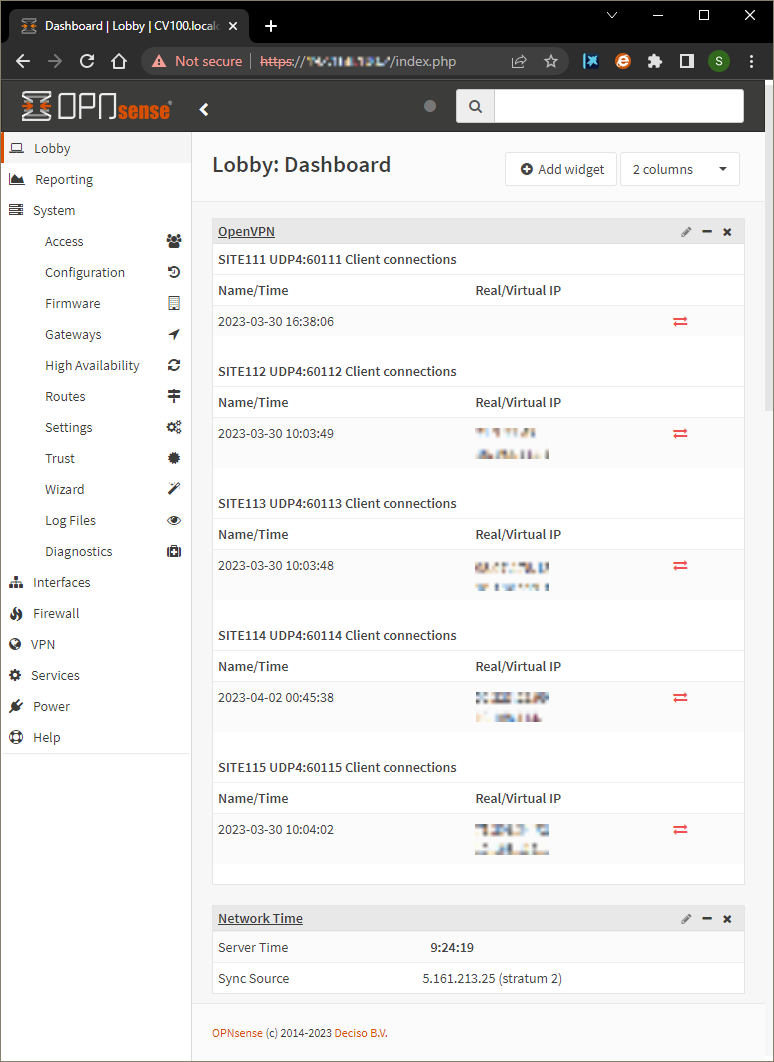
Task: Select the Gateways arrow icon
Action: pos(173,334)
